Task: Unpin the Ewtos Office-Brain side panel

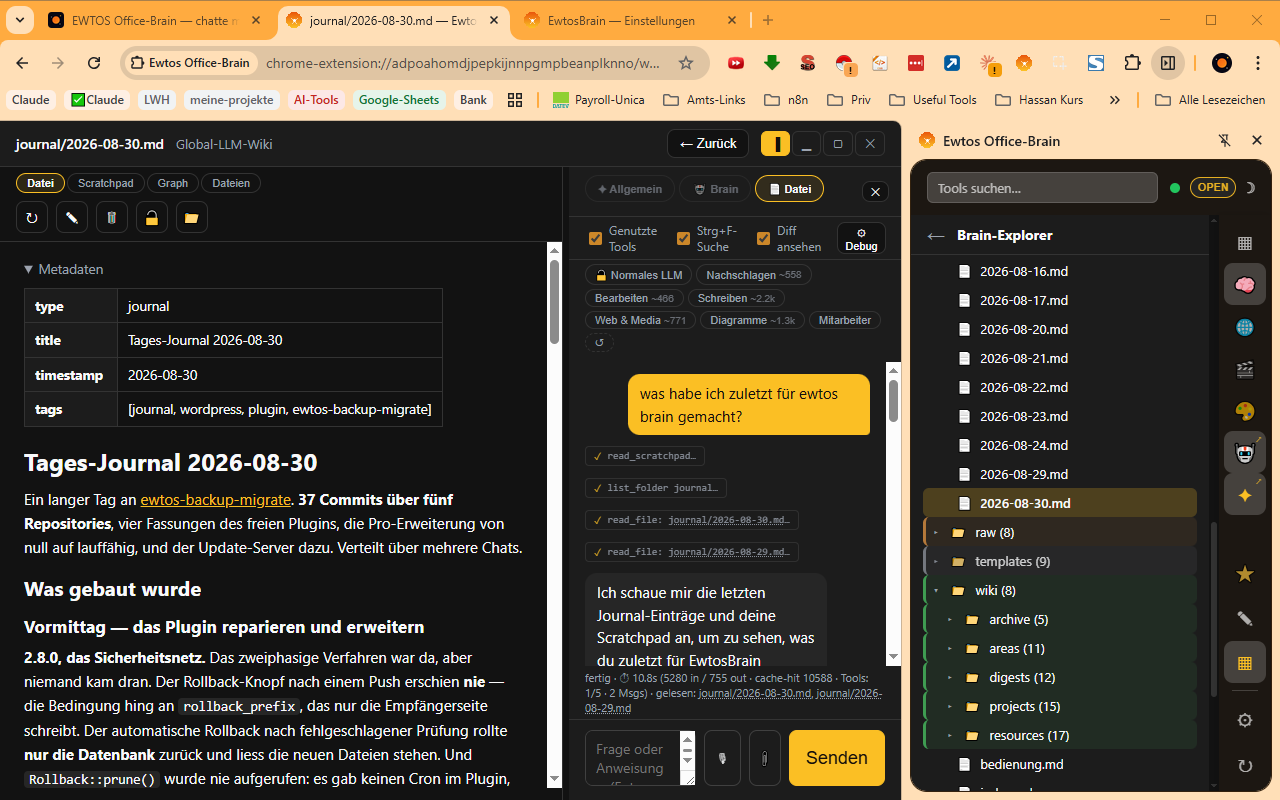Action: pos(1224,141)
